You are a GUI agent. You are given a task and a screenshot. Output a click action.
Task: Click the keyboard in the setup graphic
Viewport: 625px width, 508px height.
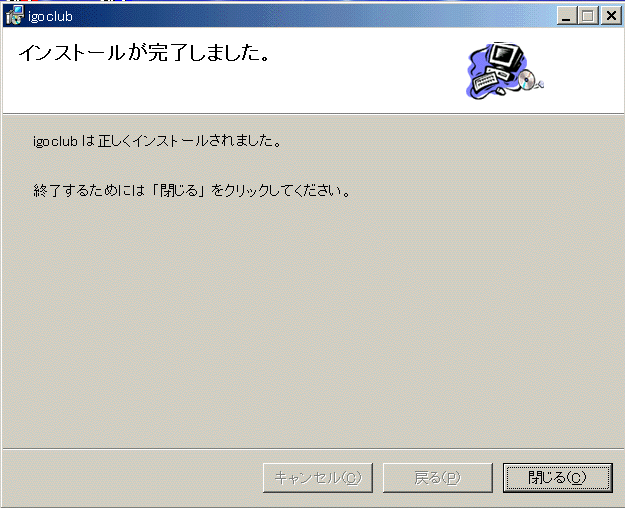tap(485, 81)
